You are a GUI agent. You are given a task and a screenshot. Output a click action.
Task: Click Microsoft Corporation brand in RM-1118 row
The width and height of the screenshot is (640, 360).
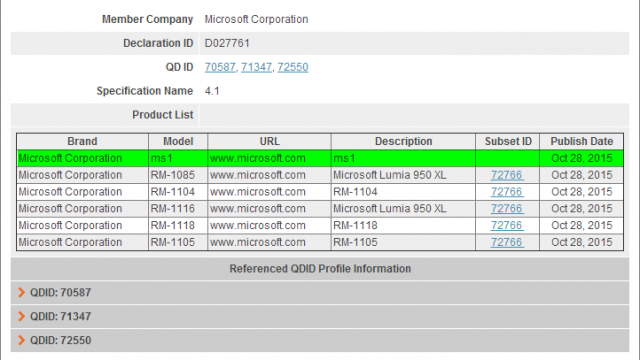(x=70, y=225)
